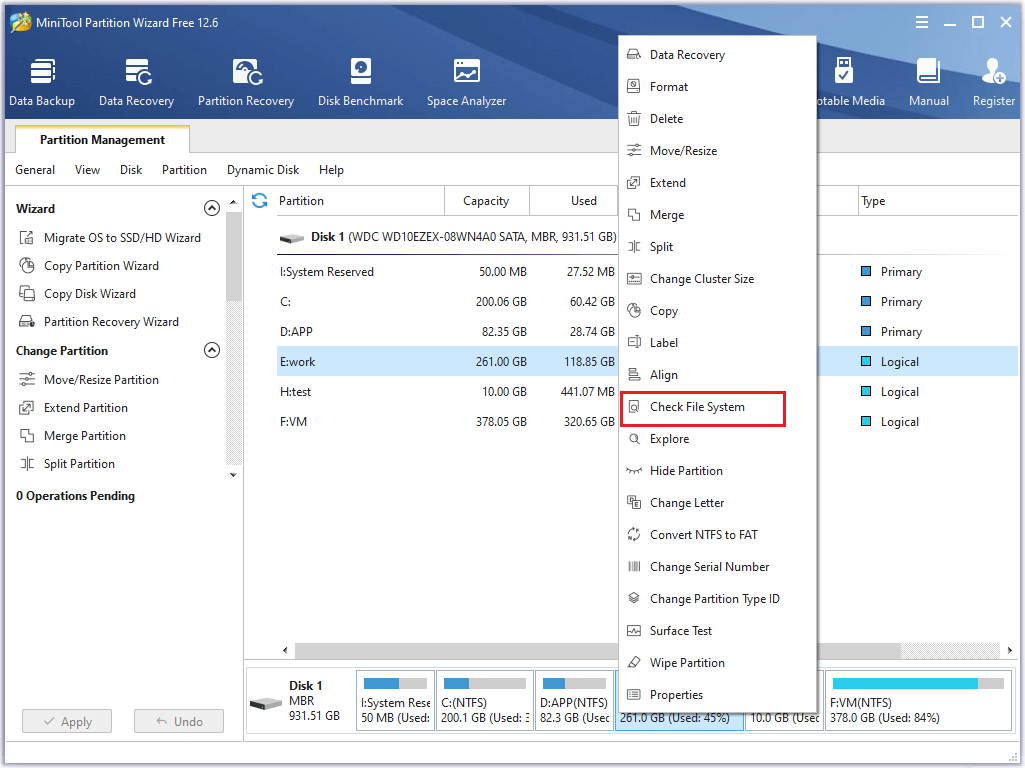Open the Space Analyzer tool
Viewport: 1025px width, 768px height.
coord(466,83)
